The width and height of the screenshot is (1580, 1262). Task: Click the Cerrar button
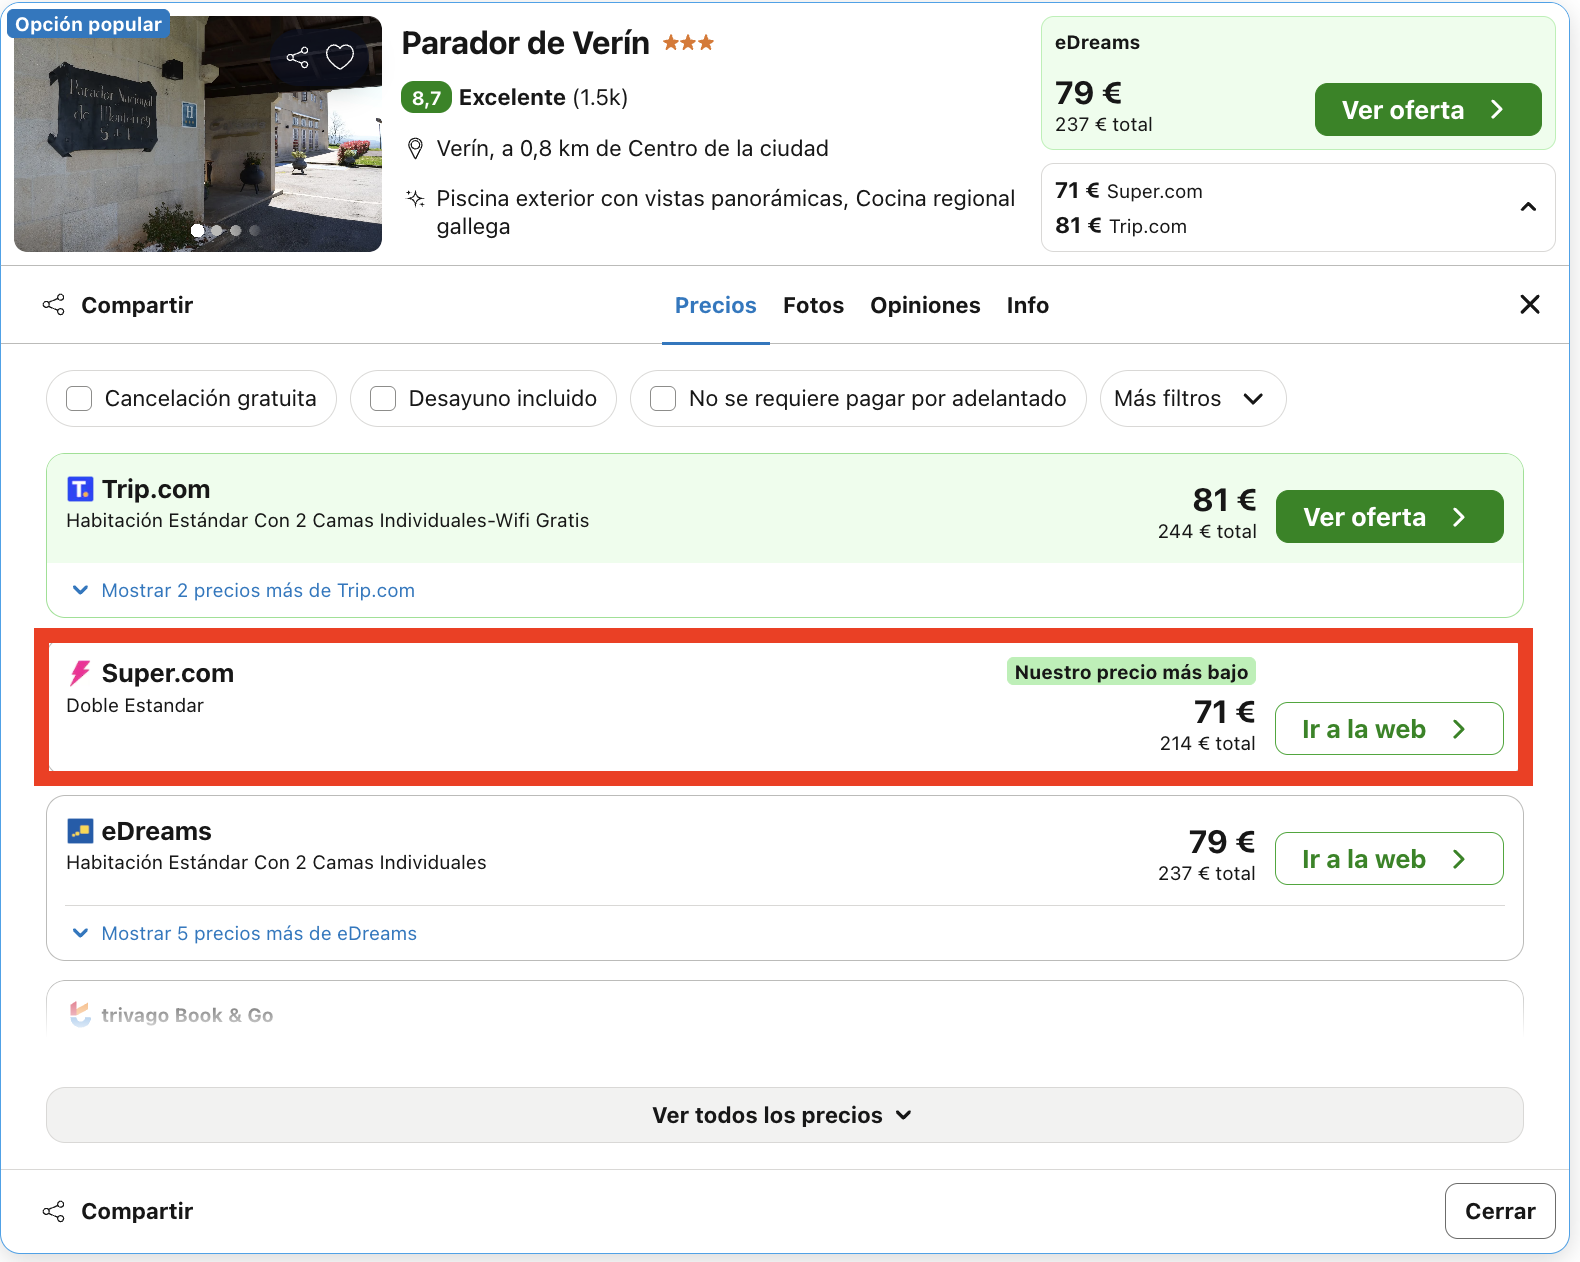(x=1499, y=1211)
